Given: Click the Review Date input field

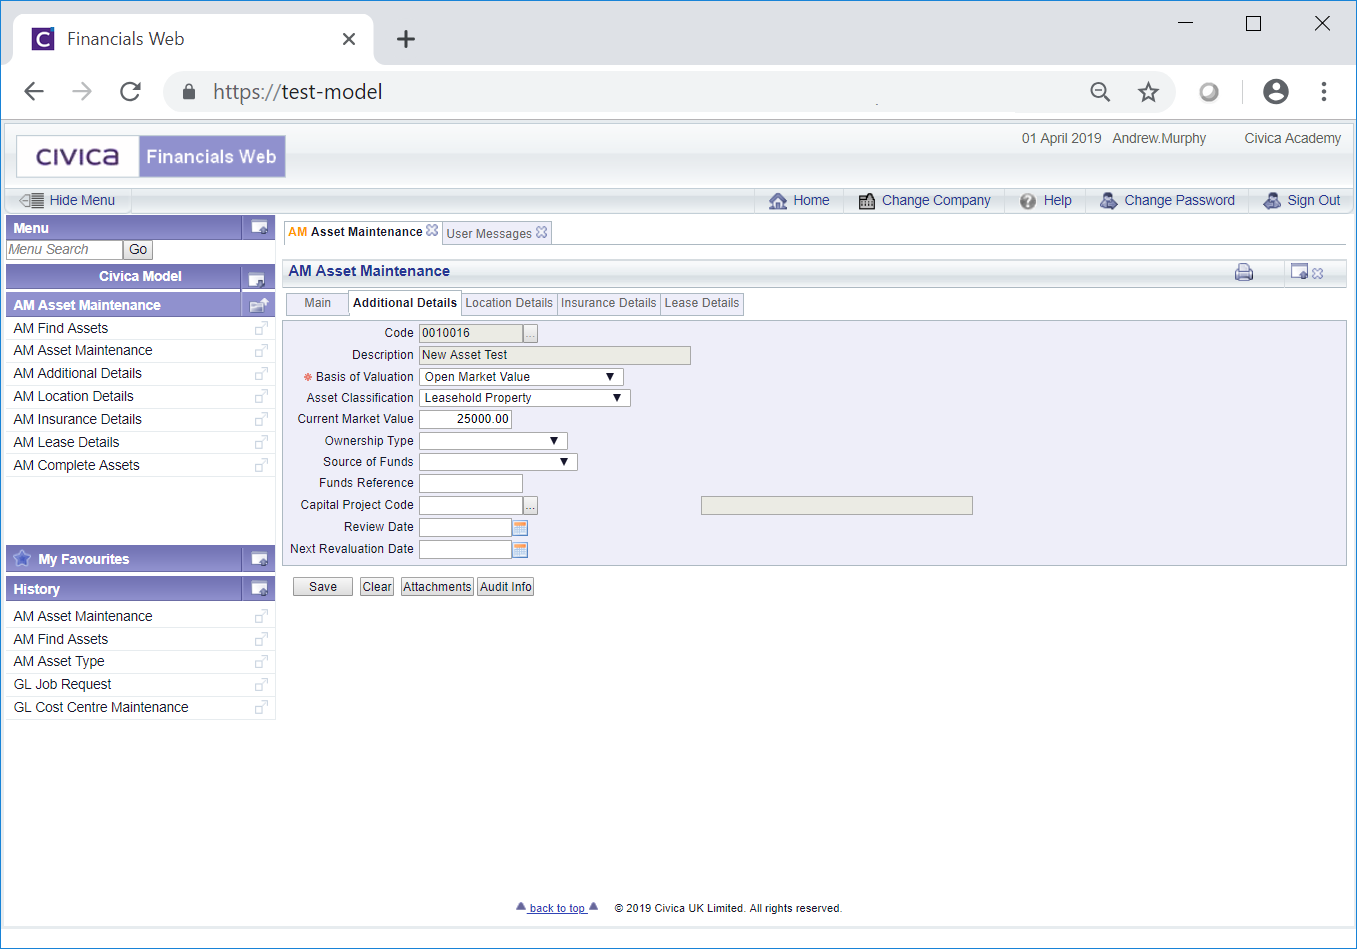Looking at the screenshot, I should coord(465,527).
